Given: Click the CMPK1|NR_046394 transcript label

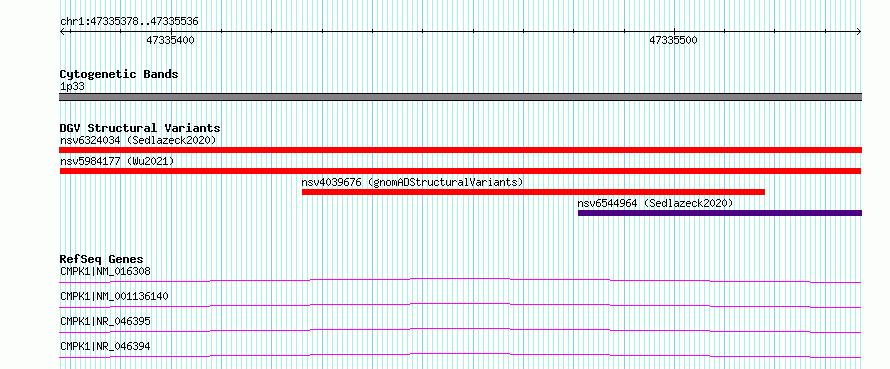Looking at the screenshot, I should 106,346.
